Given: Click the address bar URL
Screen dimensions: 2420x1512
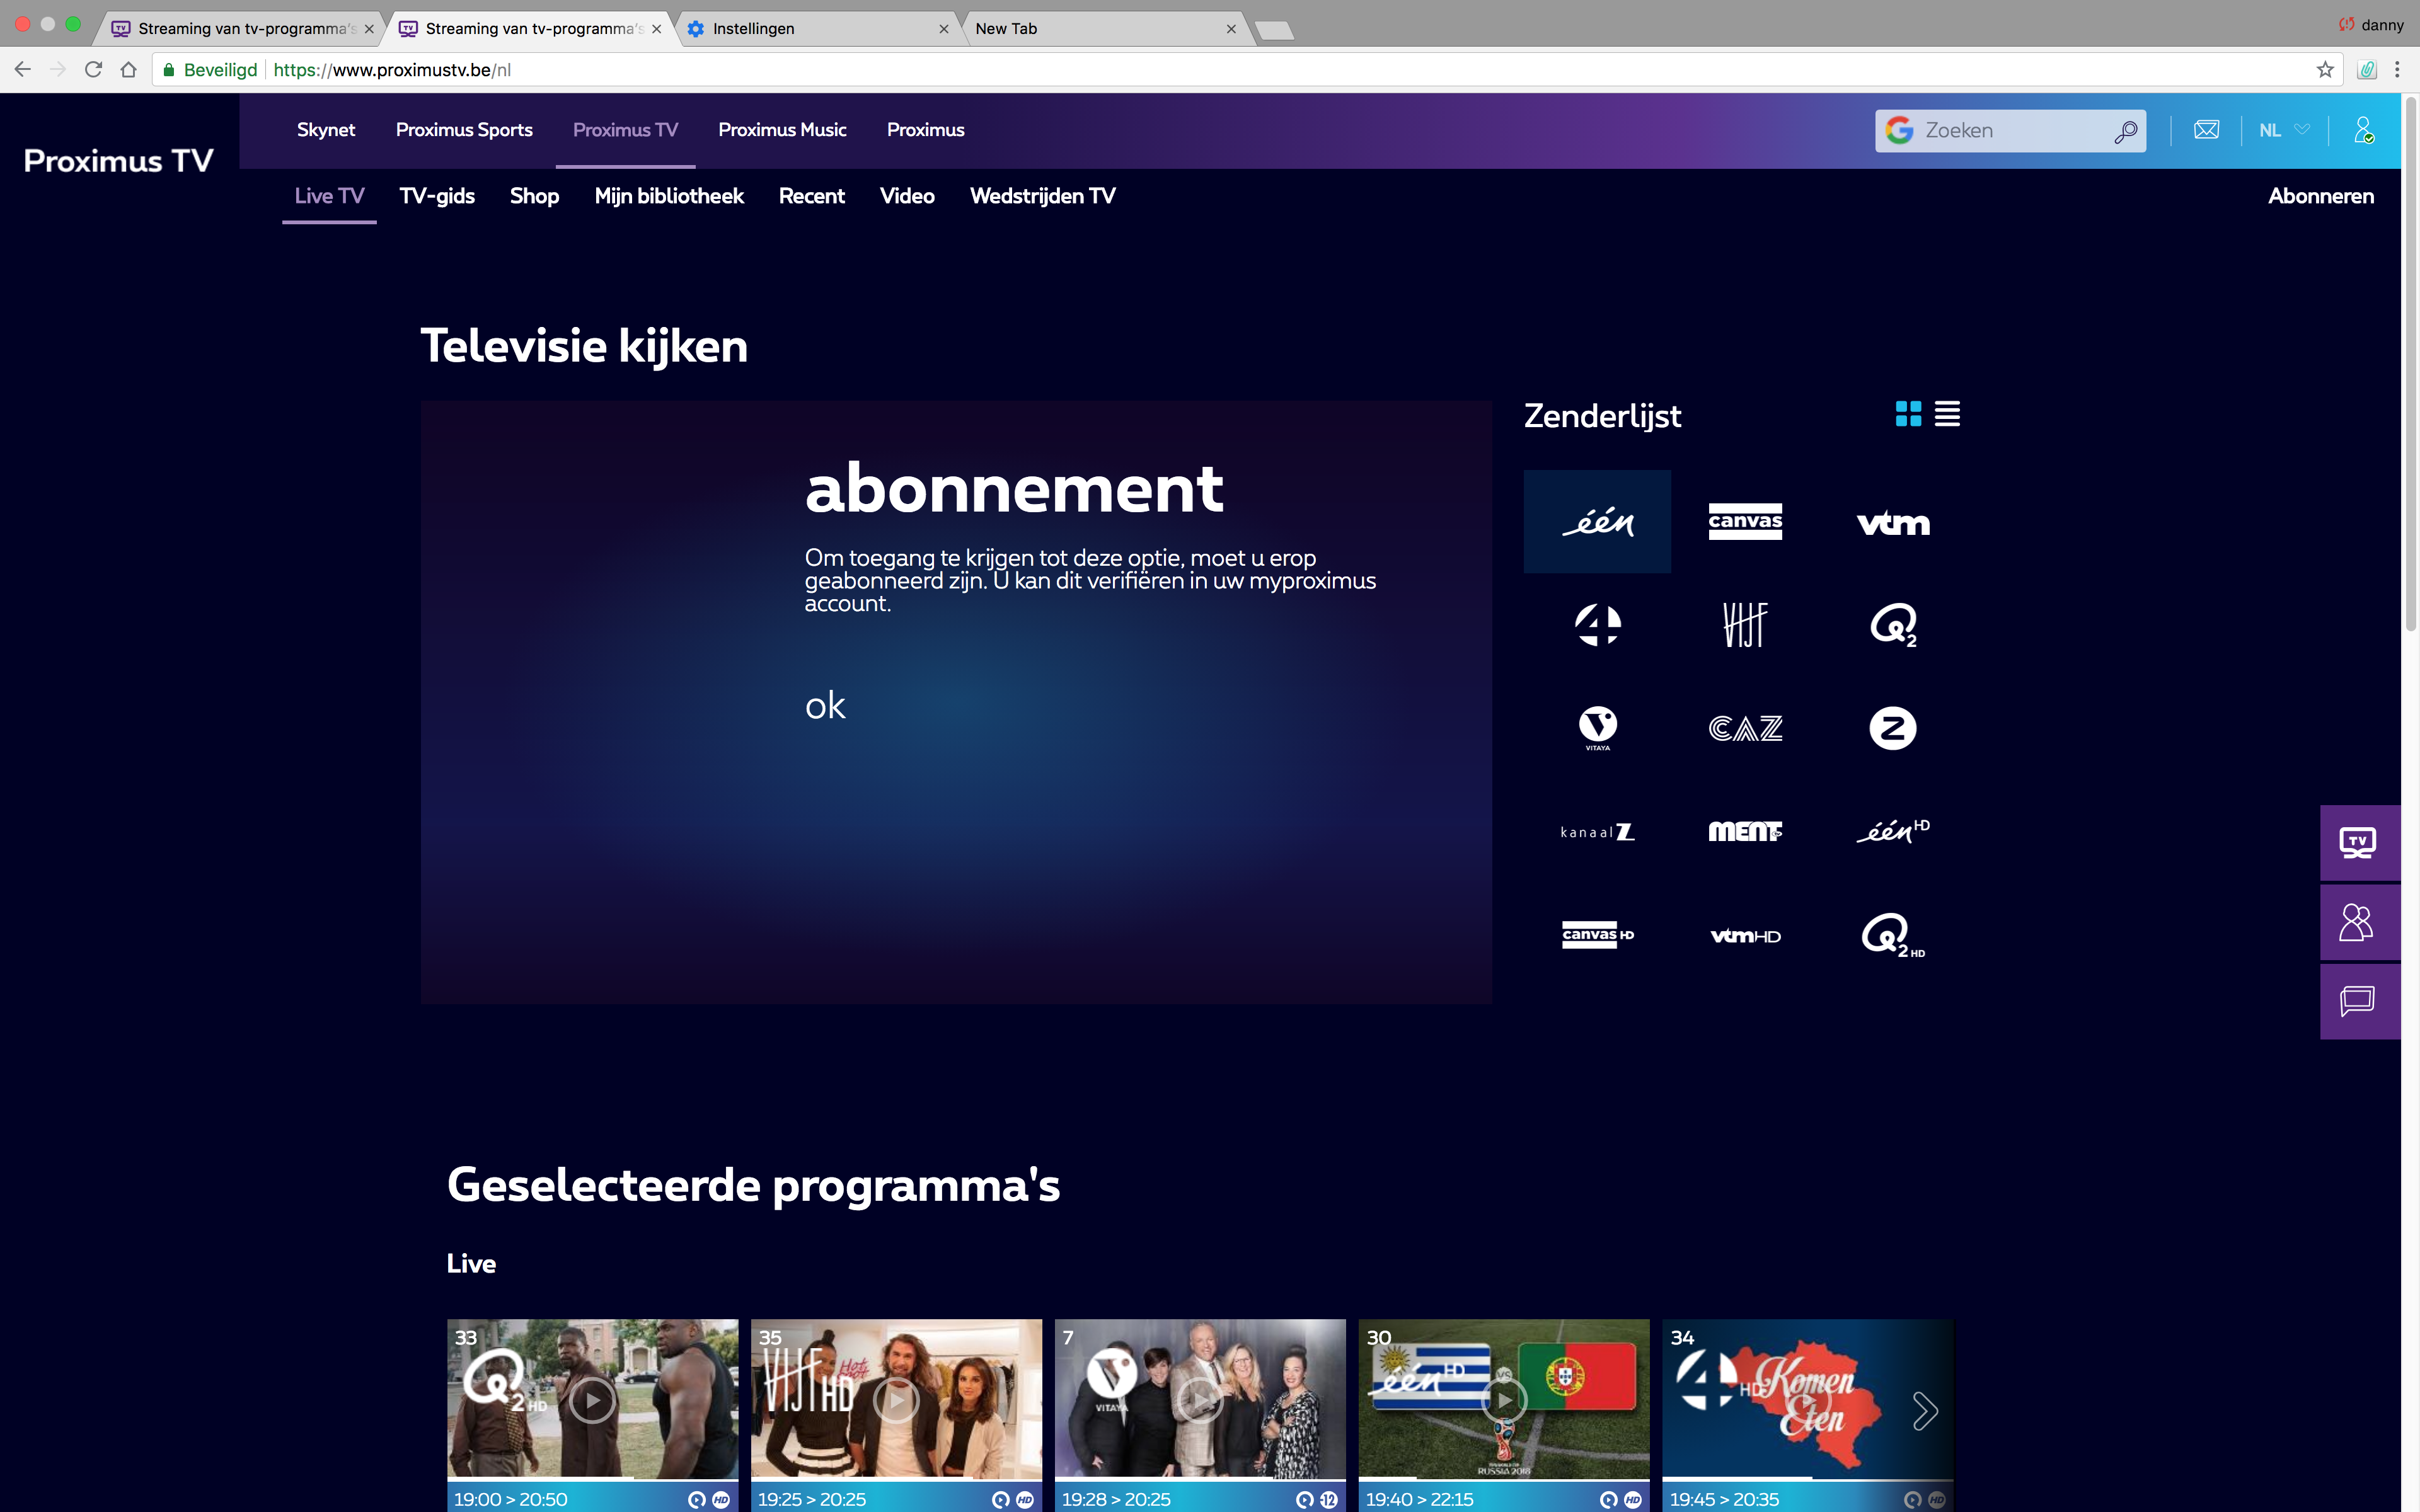Looking at the screenshot, I should pyautogui.click(x=392, y=70).
